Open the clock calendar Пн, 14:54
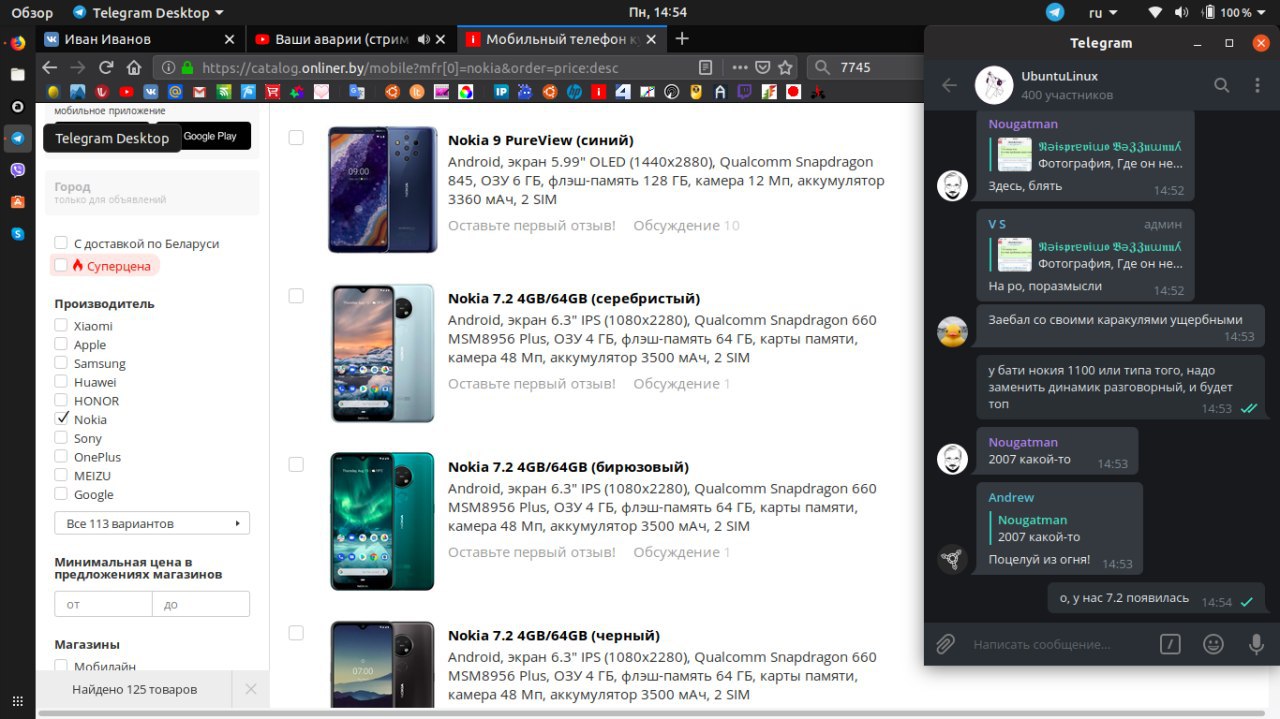 [x=658, y=12]
